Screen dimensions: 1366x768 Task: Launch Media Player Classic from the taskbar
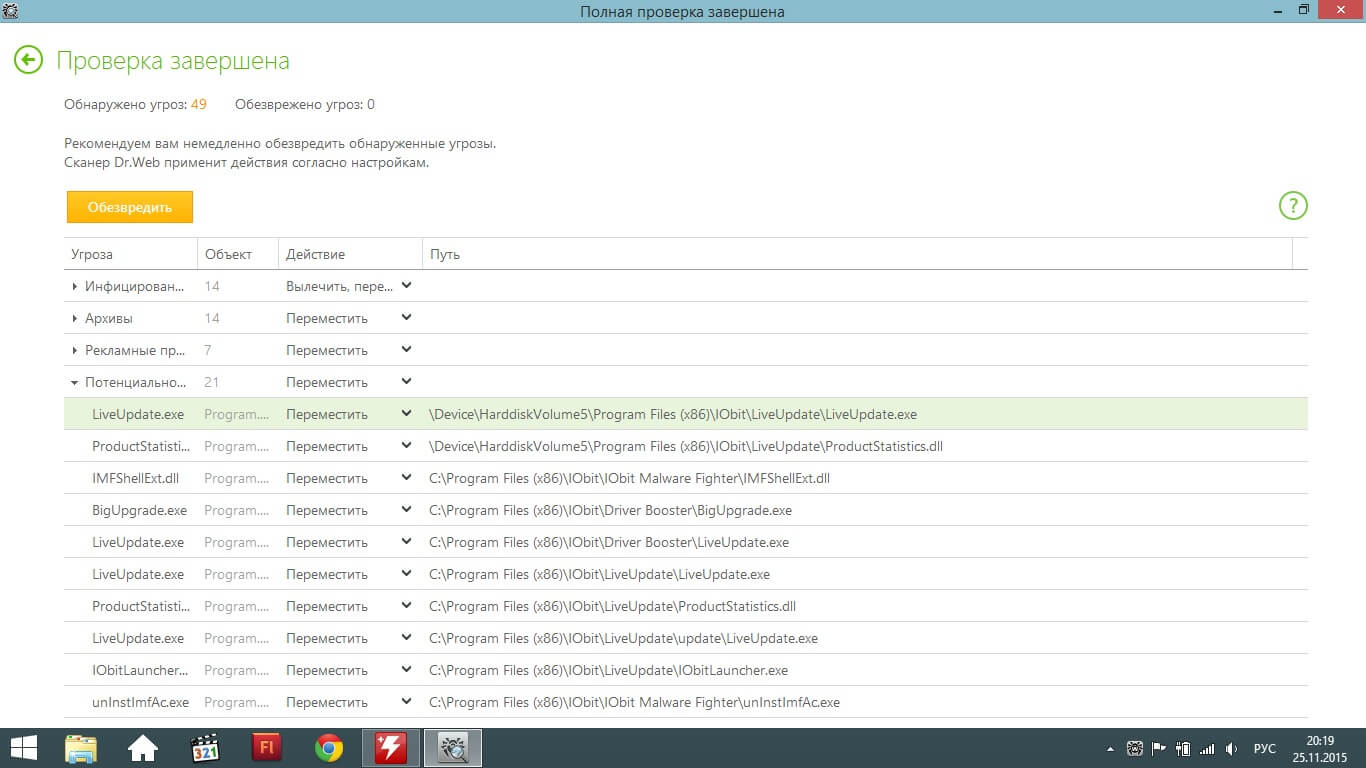[x=204, y=748]
